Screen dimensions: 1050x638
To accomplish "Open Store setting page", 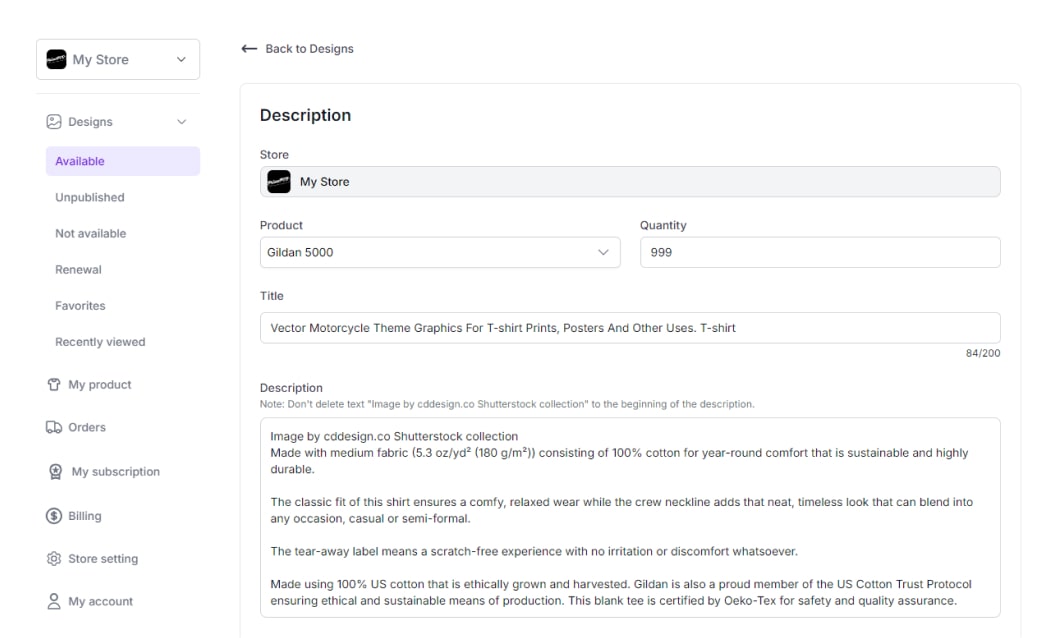I will tap(103, 559).
